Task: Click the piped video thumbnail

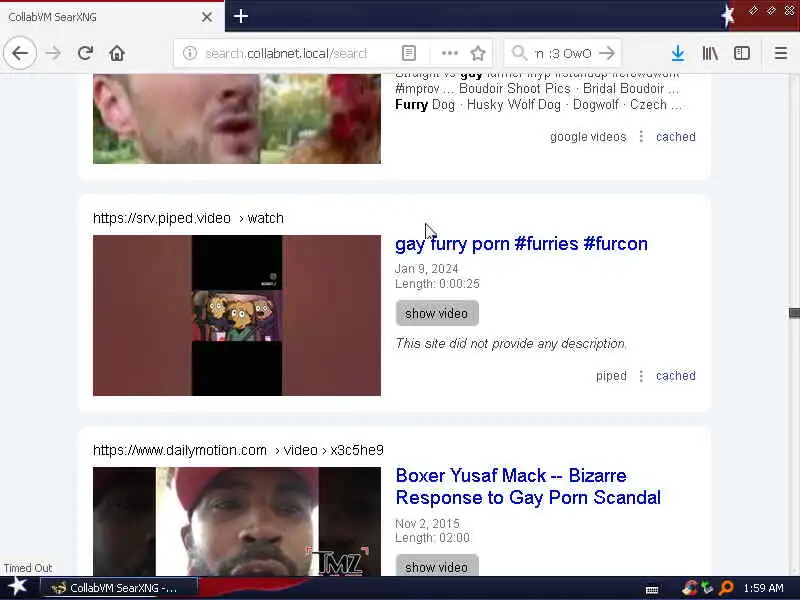Action: (237, 315)
